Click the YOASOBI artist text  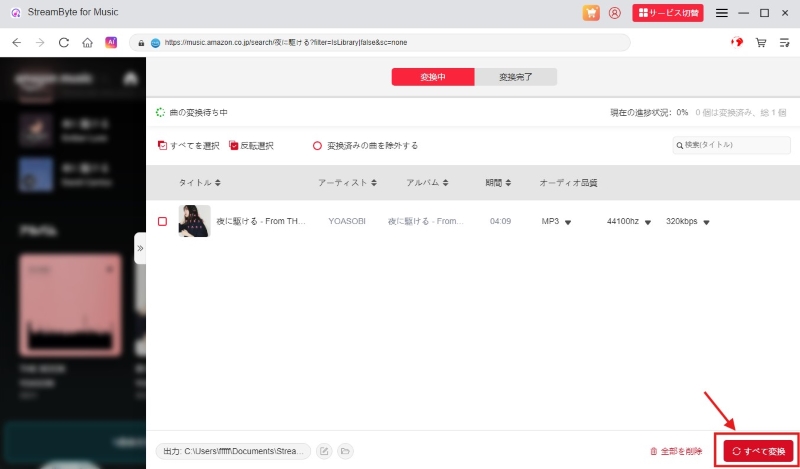coord(347,221)
